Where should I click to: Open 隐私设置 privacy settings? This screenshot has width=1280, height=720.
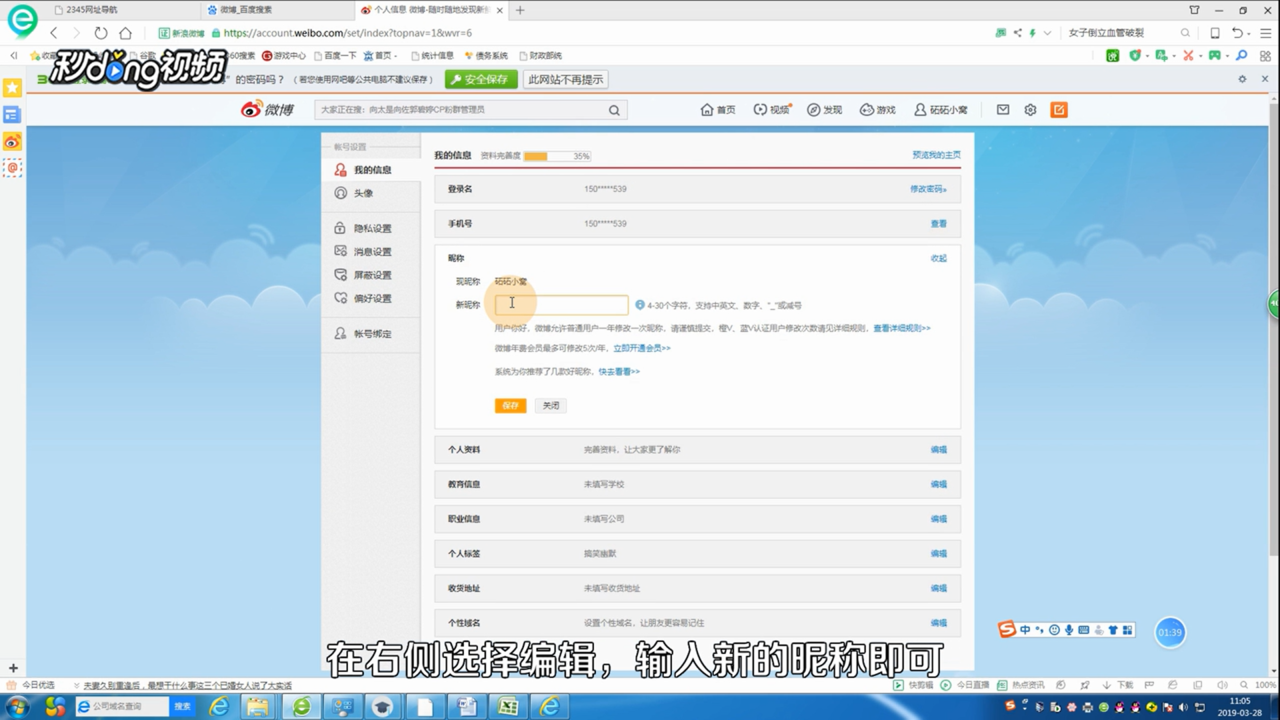(x=371, y=228)
